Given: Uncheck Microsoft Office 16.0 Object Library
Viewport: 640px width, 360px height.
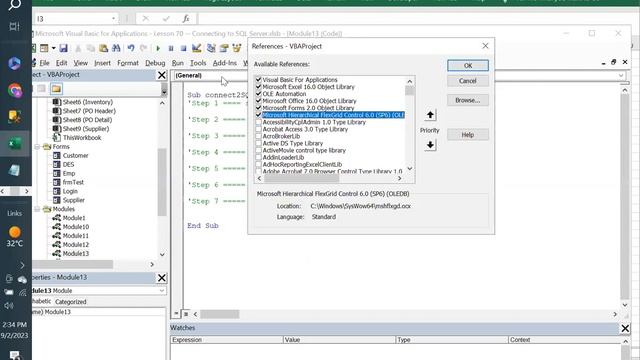Looking at the screenshot, I should pyautogui.click(x=258, y=100).
